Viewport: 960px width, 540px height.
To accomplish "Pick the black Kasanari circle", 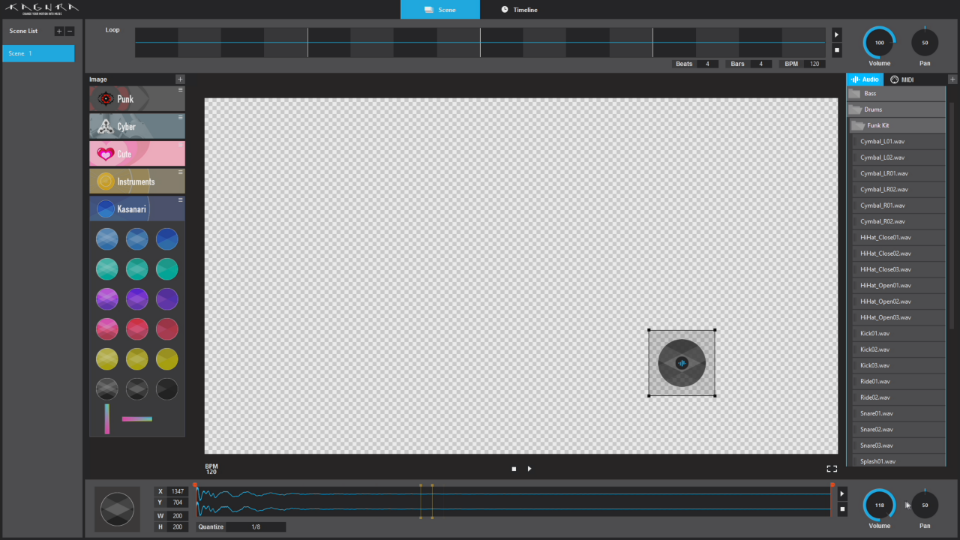I will point(167,389).
